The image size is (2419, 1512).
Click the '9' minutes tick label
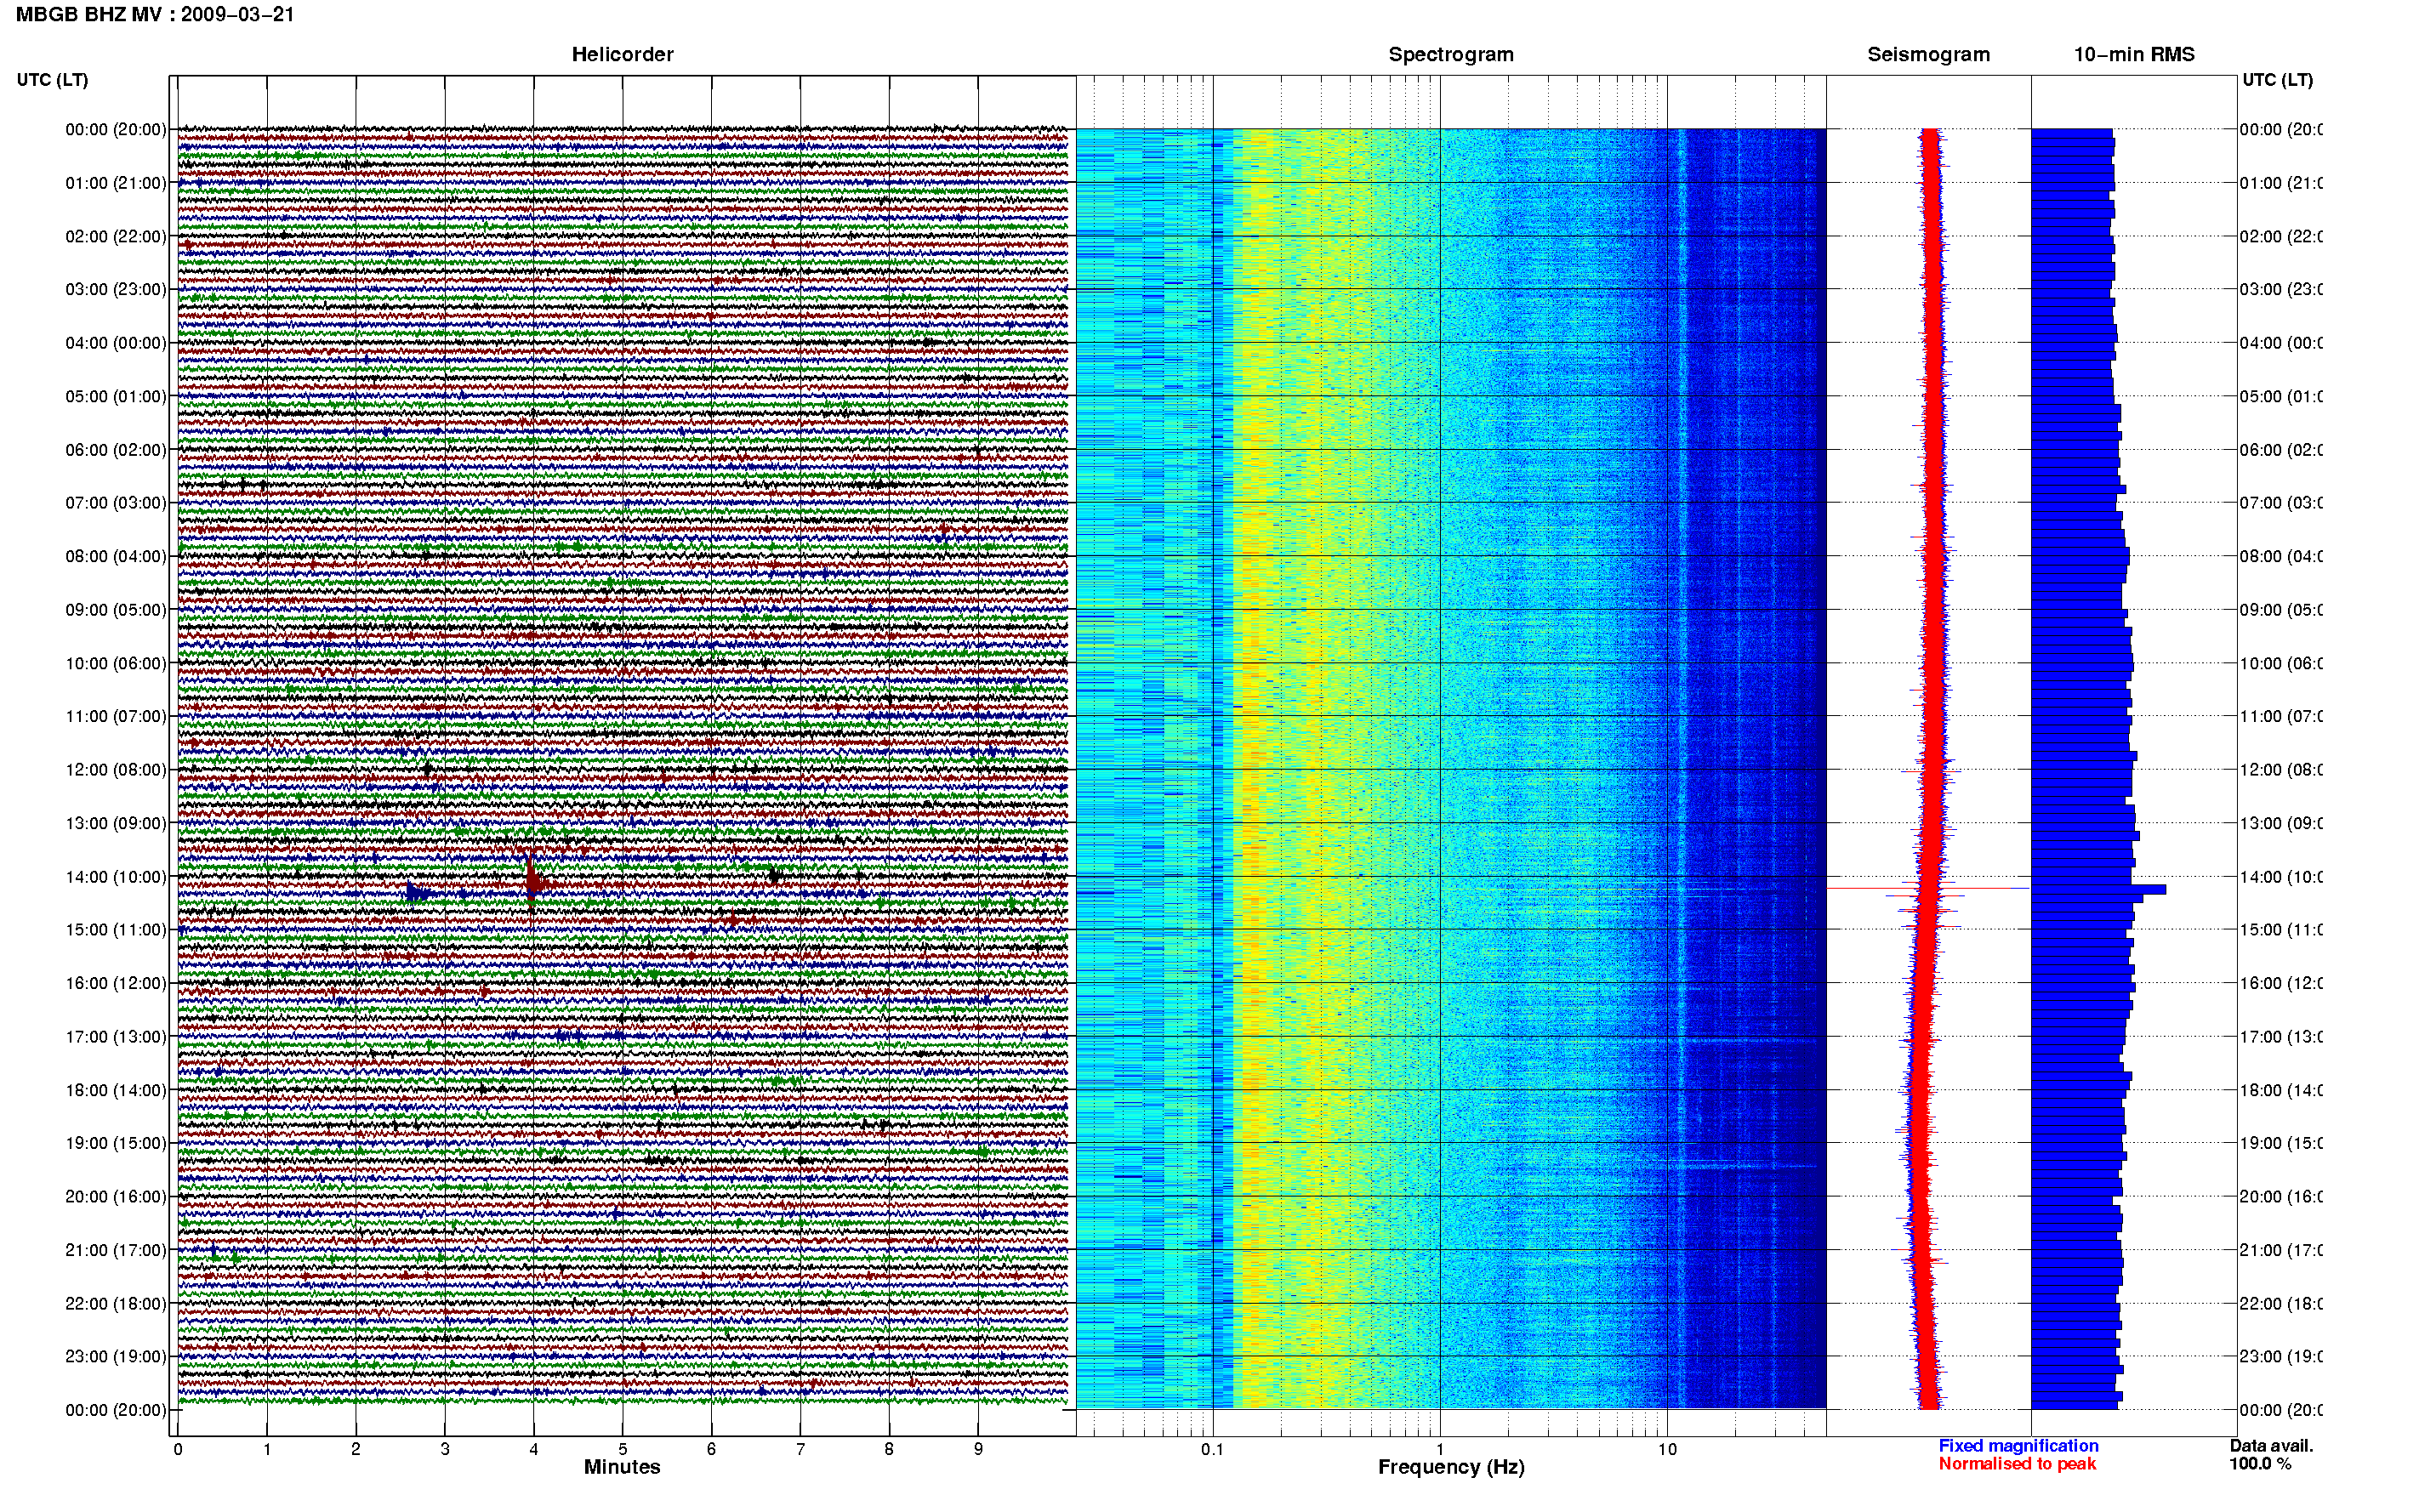[x=978, y=1449]
